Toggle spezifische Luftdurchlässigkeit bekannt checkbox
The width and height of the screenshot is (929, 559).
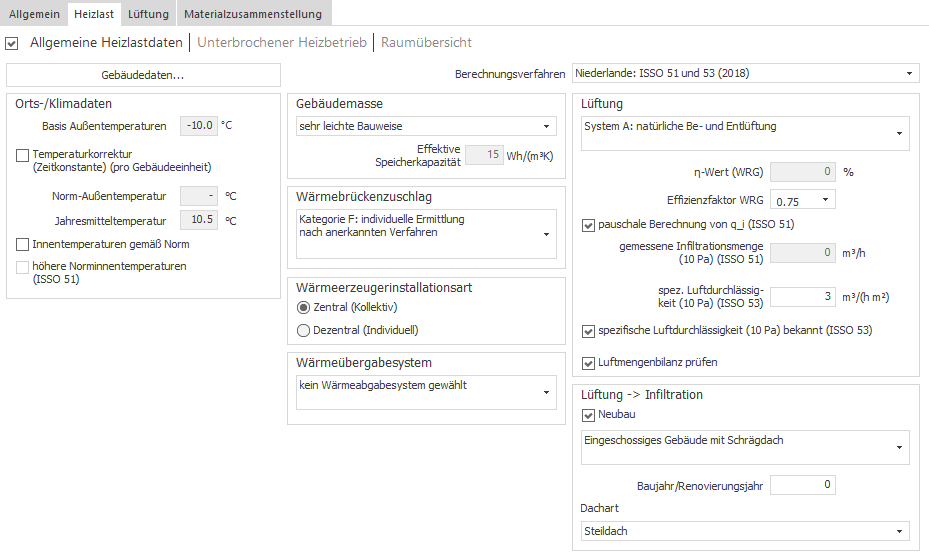click(588, 331)
